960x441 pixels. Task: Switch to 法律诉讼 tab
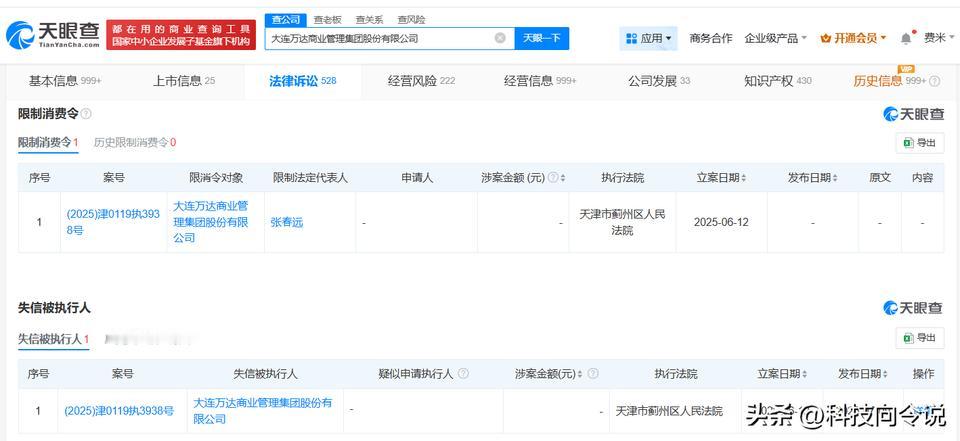pyautogui.click(x=302, y=81)
